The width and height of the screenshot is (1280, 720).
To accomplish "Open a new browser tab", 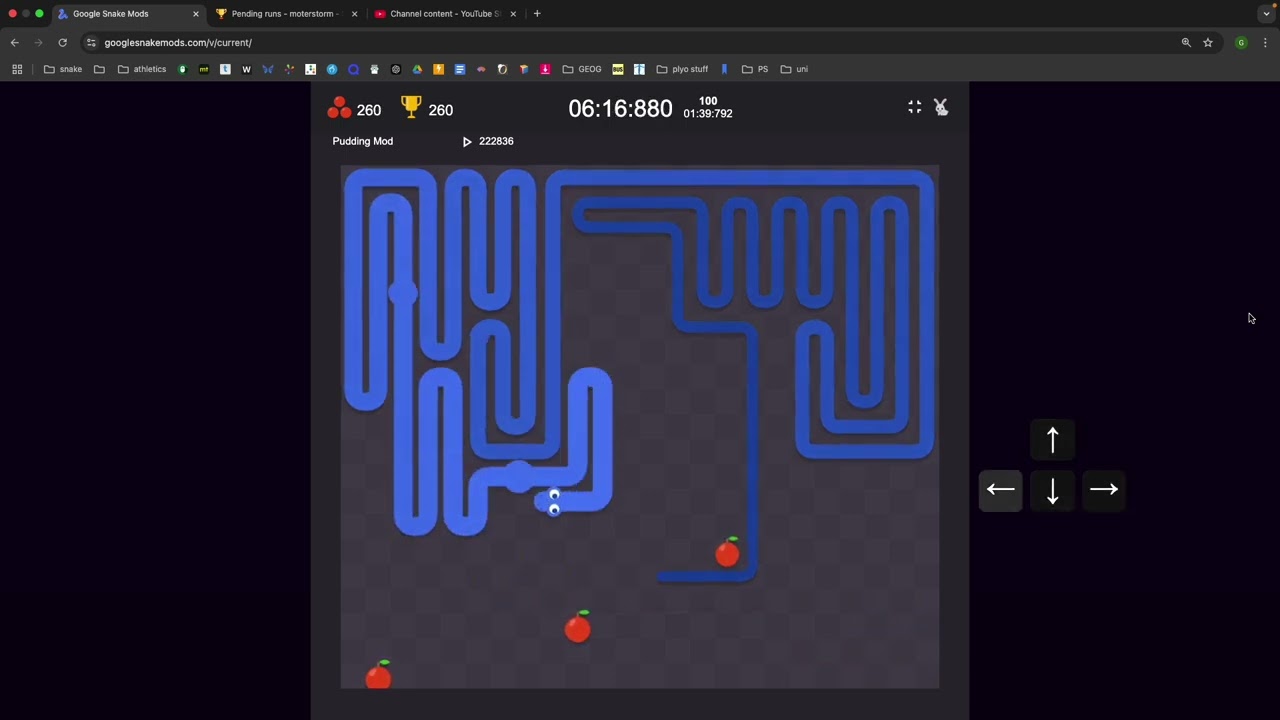I will click(x=537, y=14).
